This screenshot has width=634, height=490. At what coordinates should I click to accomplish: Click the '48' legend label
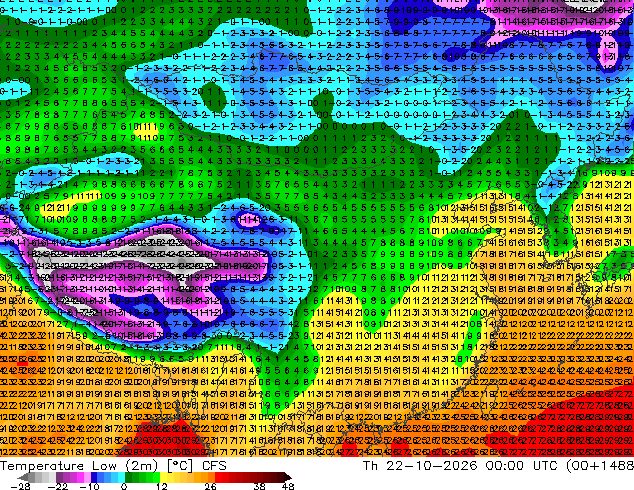[288, 486]
